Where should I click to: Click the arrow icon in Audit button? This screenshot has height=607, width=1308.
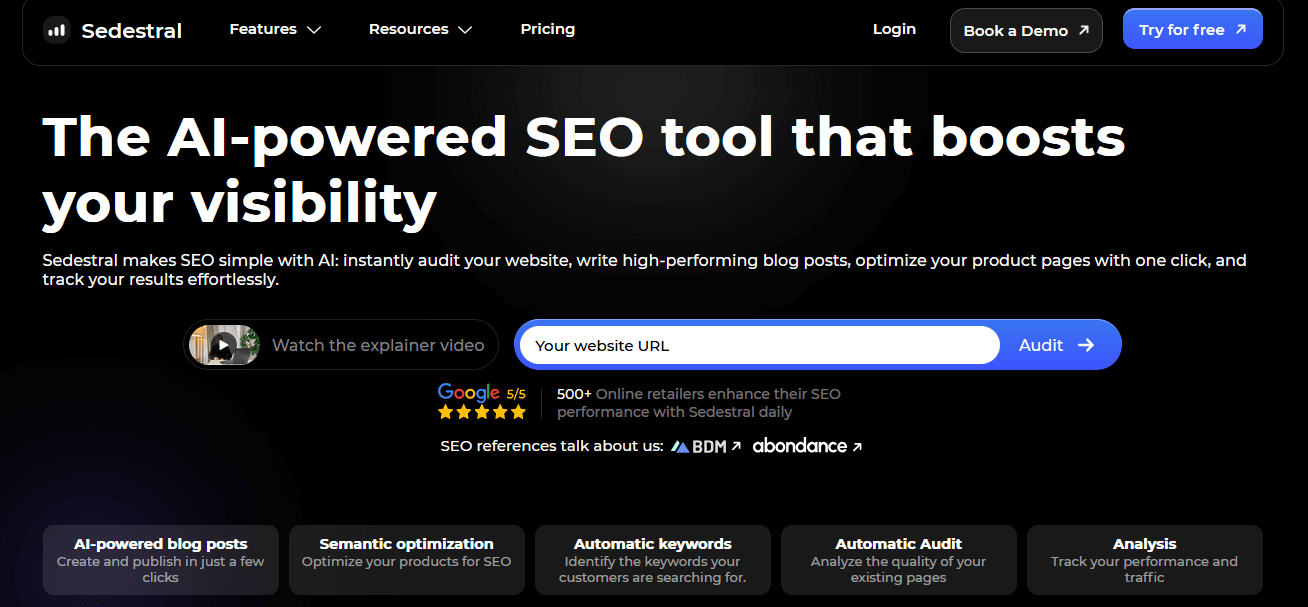[x=1086, y=345]
